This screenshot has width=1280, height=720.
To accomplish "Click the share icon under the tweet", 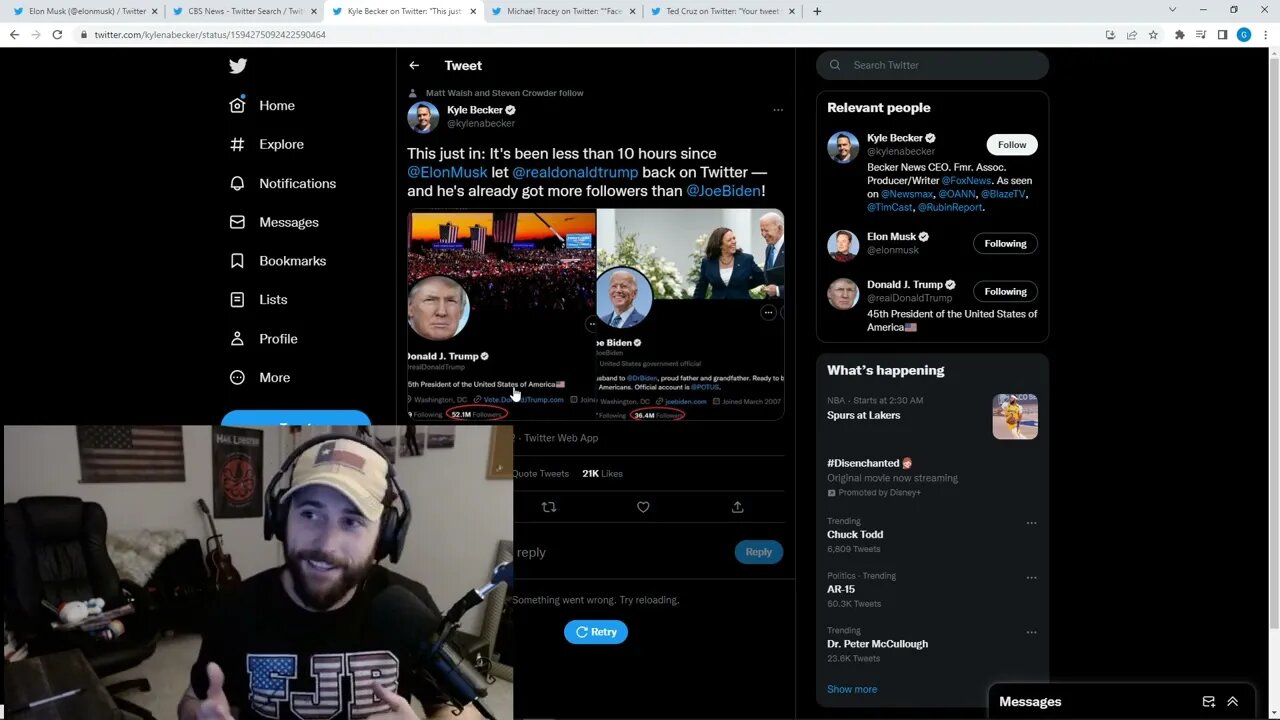I will coord(737,507).
